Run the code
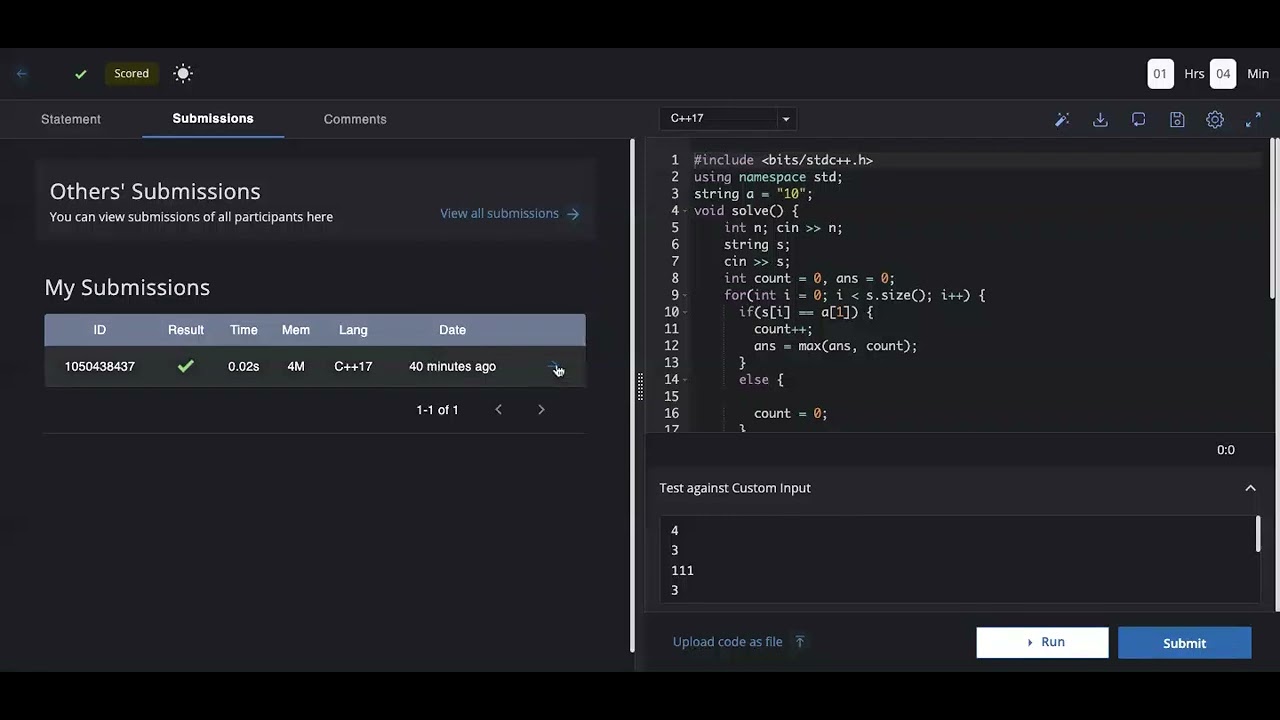Image resolution: width=1280 pixels, height=720 pixels. (x=1042, y=642)
